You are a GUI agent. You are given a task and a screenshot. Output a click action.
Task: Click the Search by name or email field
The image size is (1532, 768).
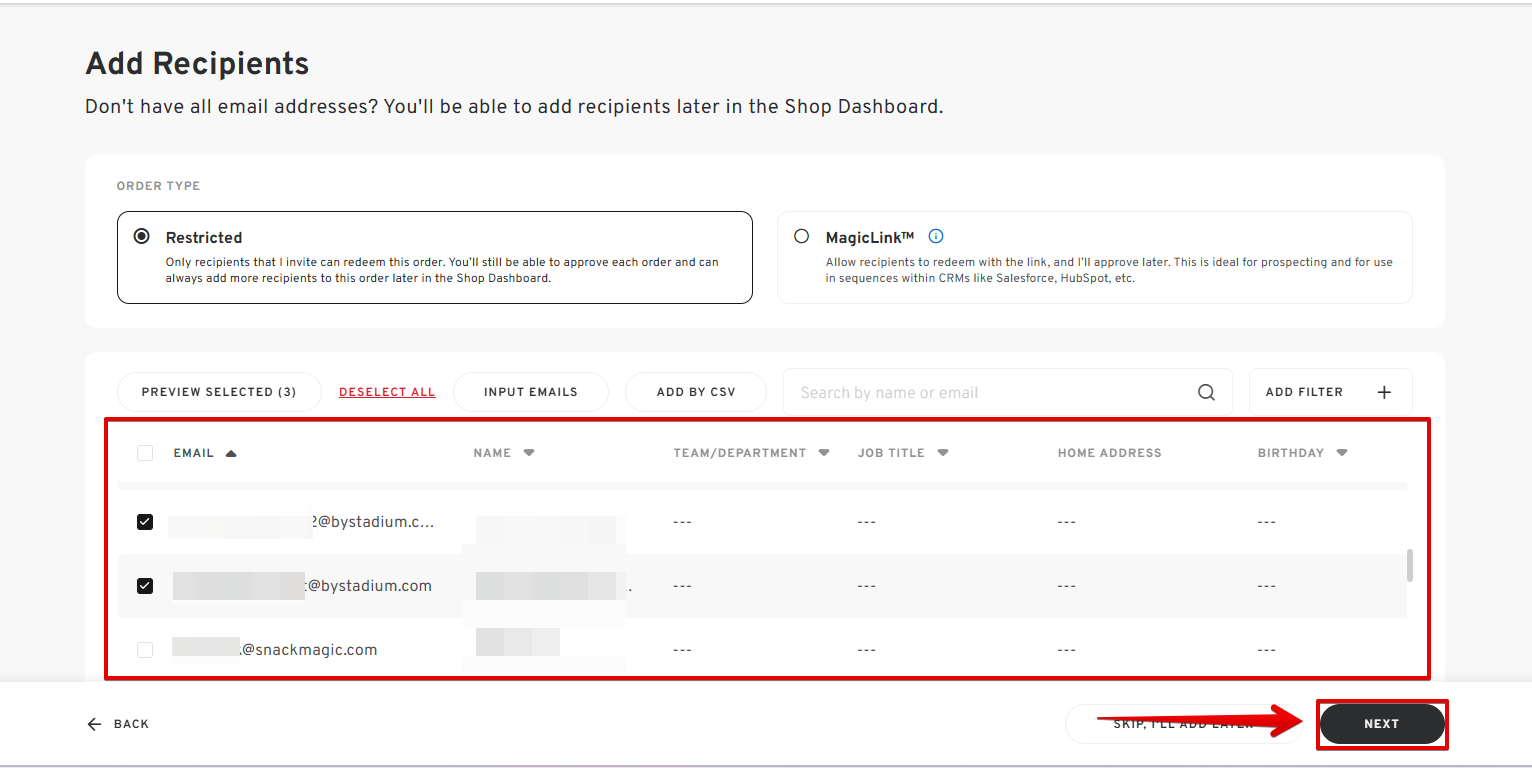(990, 393)
